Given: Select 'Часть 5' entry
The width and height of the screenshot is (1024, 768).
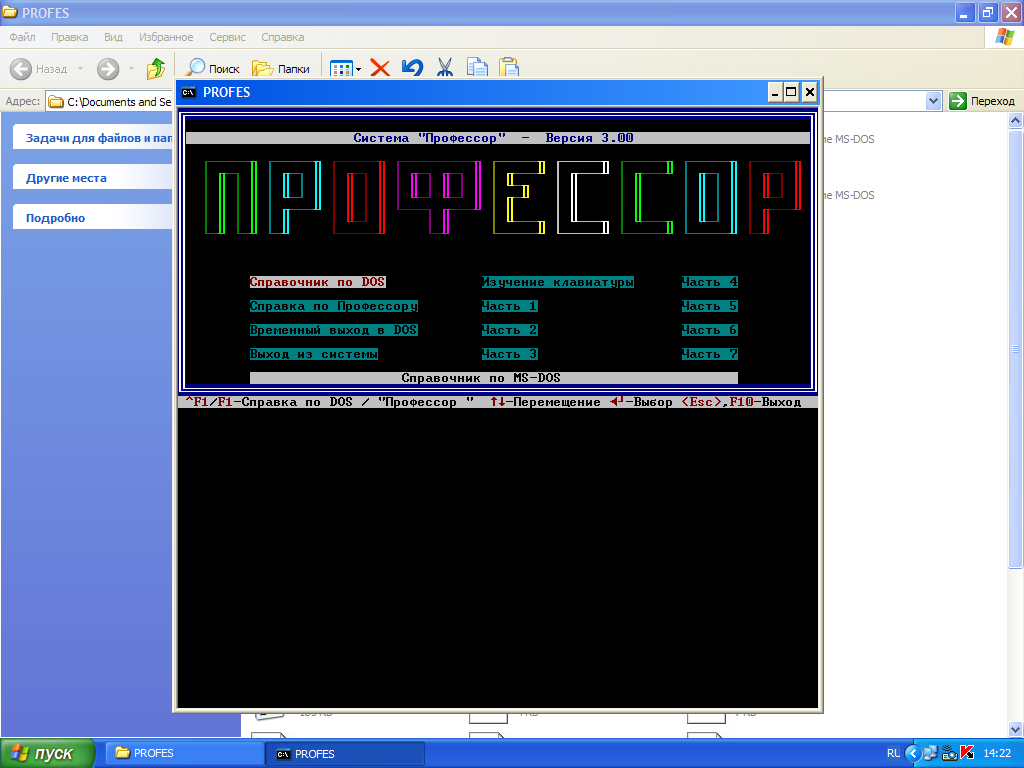Looking at the screenshot, I should (710, 306).
